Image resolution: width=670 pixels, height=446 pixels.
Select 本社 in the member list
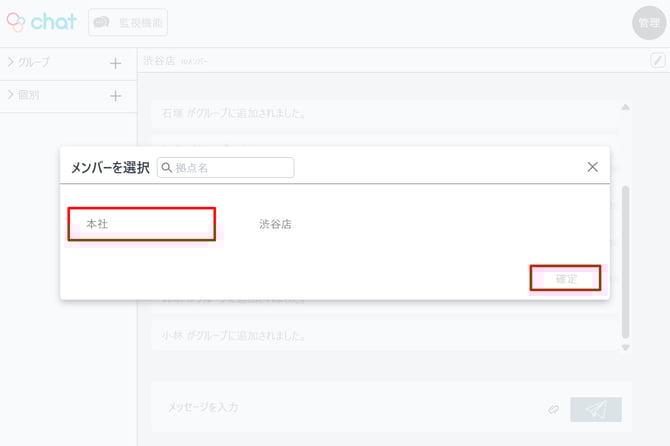141,224
